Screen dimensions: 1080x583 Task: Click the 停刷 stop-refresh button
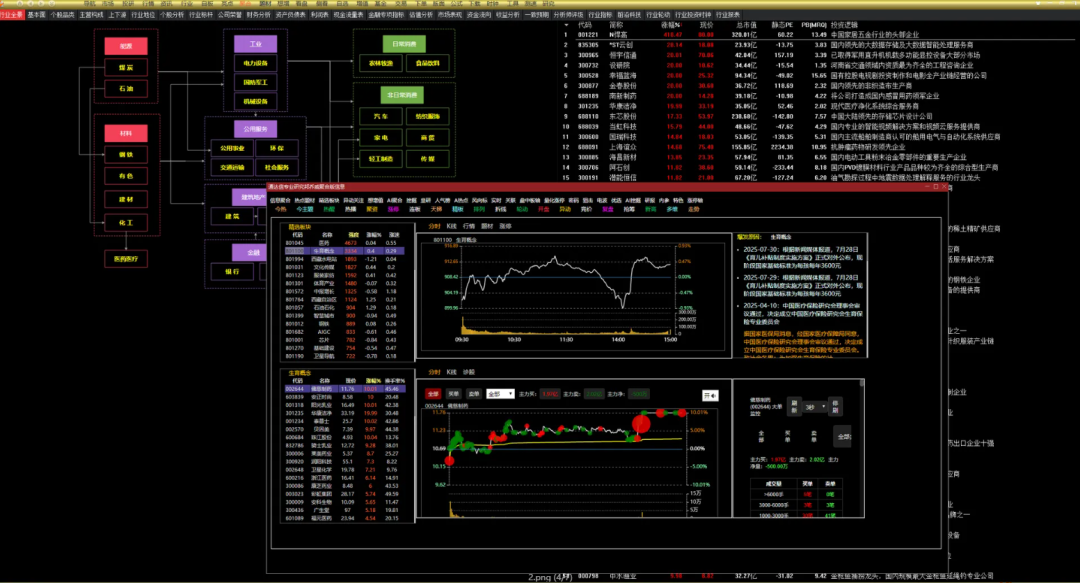pos(836,408)
